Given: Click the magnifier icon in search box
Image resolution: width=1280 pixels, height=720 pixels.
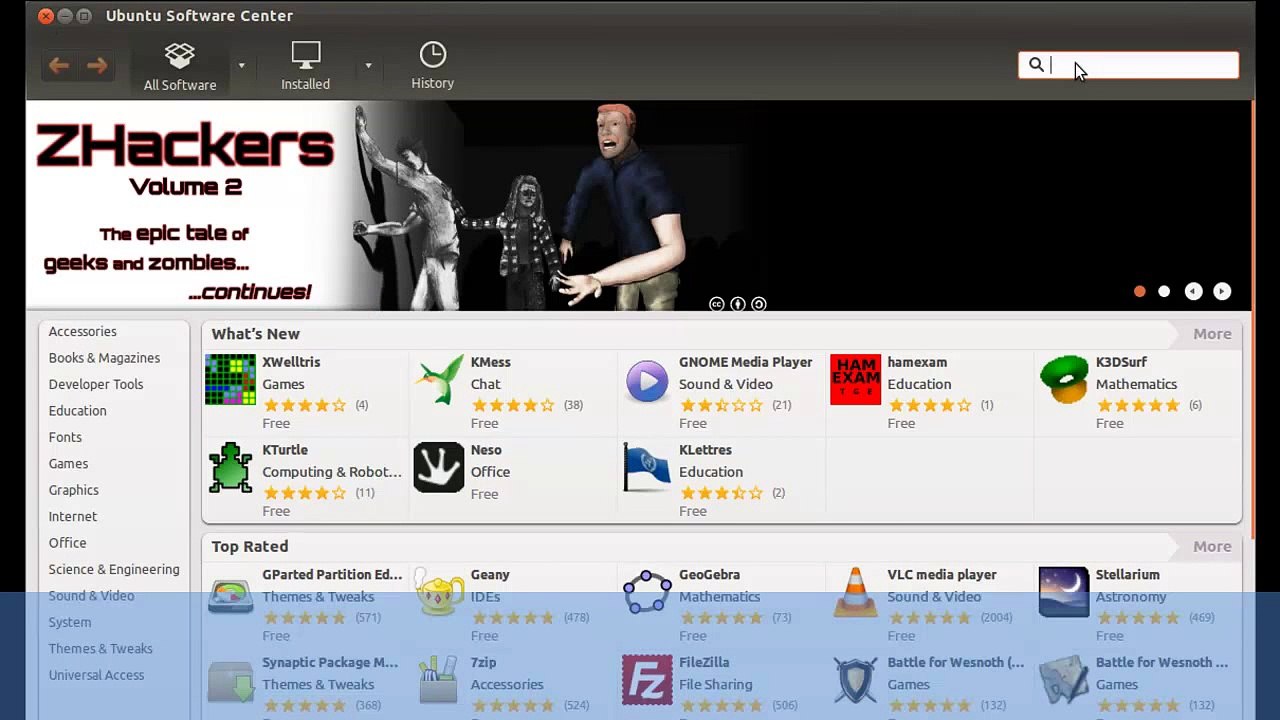Looking at the screenshot, I should [1036, 65].
